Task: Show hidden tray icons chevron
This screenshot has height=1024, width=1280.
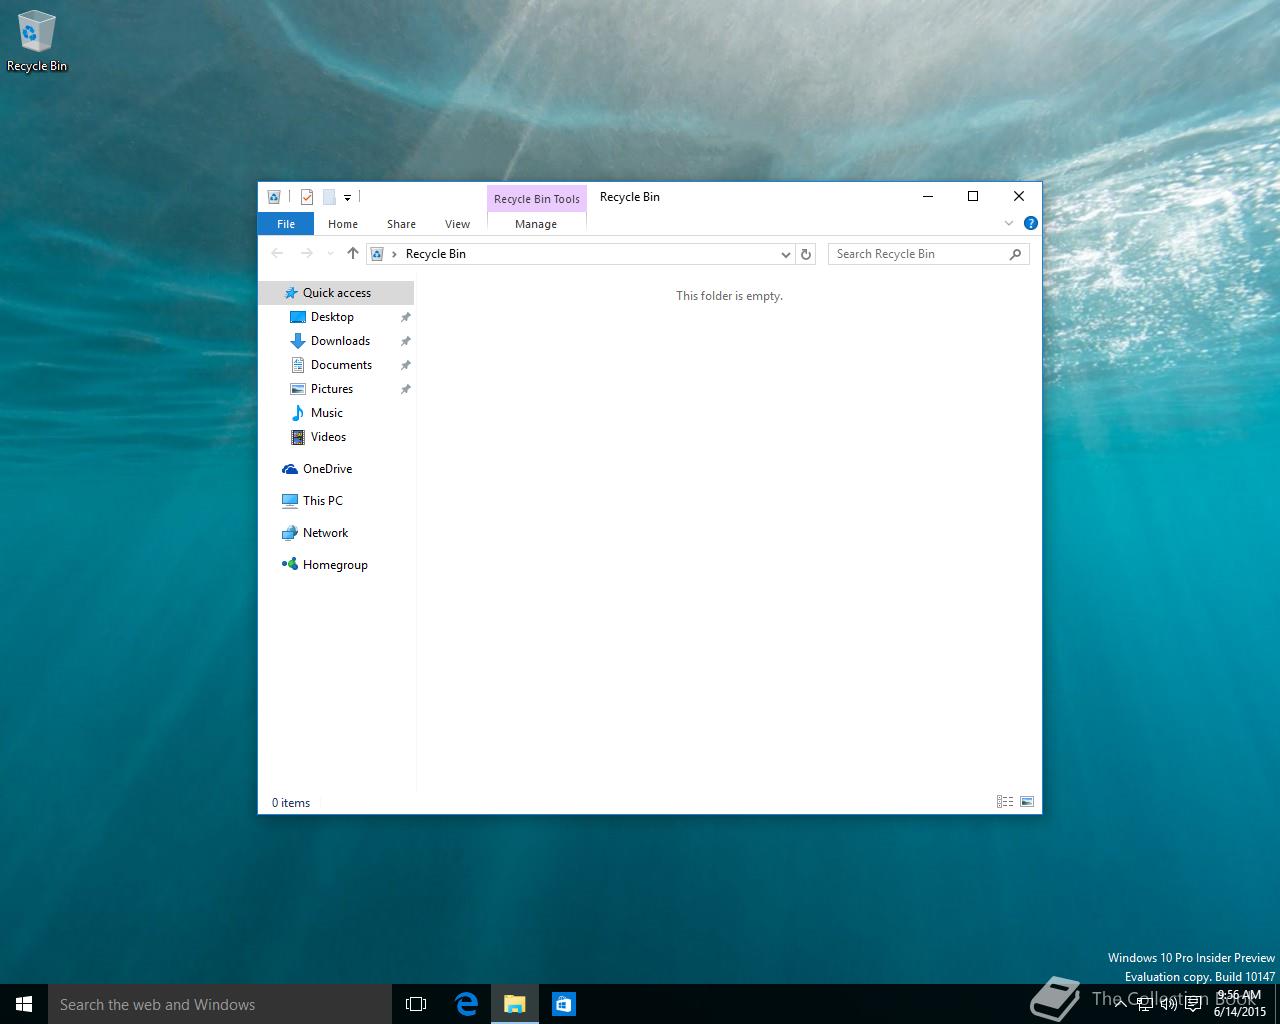Action: tap(1121, 1003)
